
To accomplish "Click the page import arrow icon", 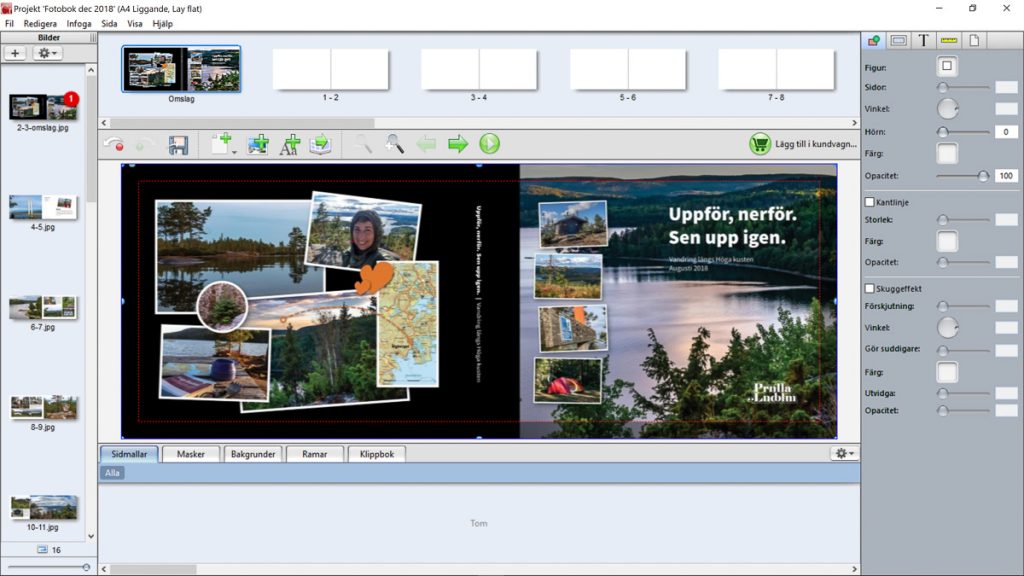I will tap(321, 144).
